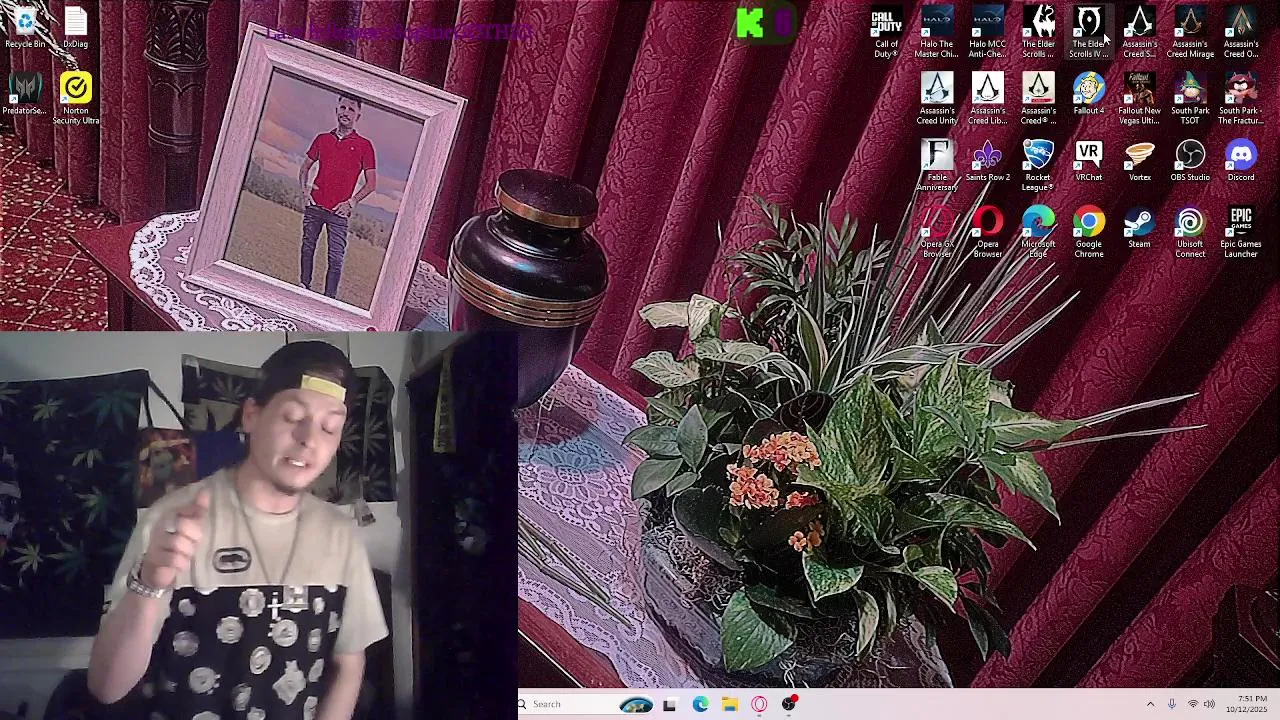The height and width of the screenshot is (720, 1280).
Task: Launch the Rocket League shortcut
Action: coord(1038,166)
